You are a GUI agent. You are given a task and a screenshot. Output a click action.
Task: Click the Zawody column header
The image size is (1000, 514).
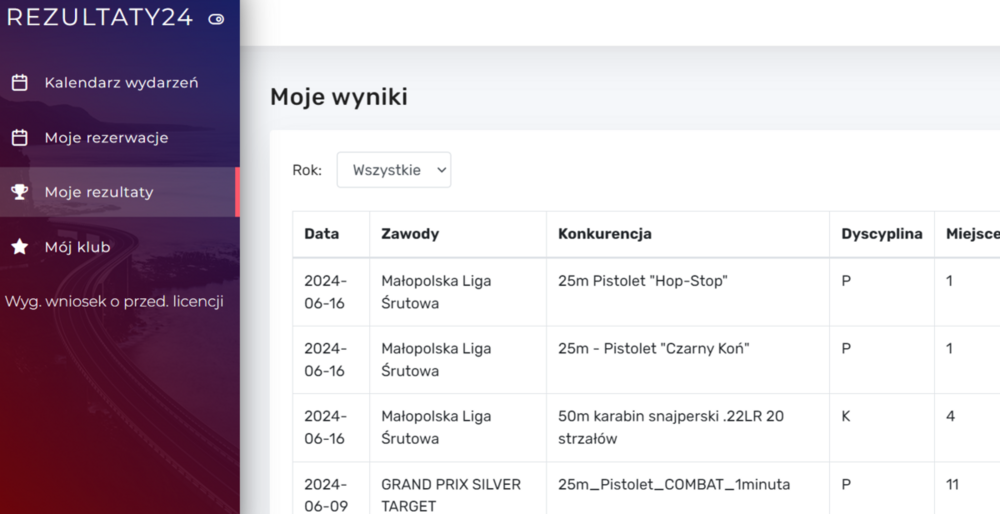coord(410,234)
